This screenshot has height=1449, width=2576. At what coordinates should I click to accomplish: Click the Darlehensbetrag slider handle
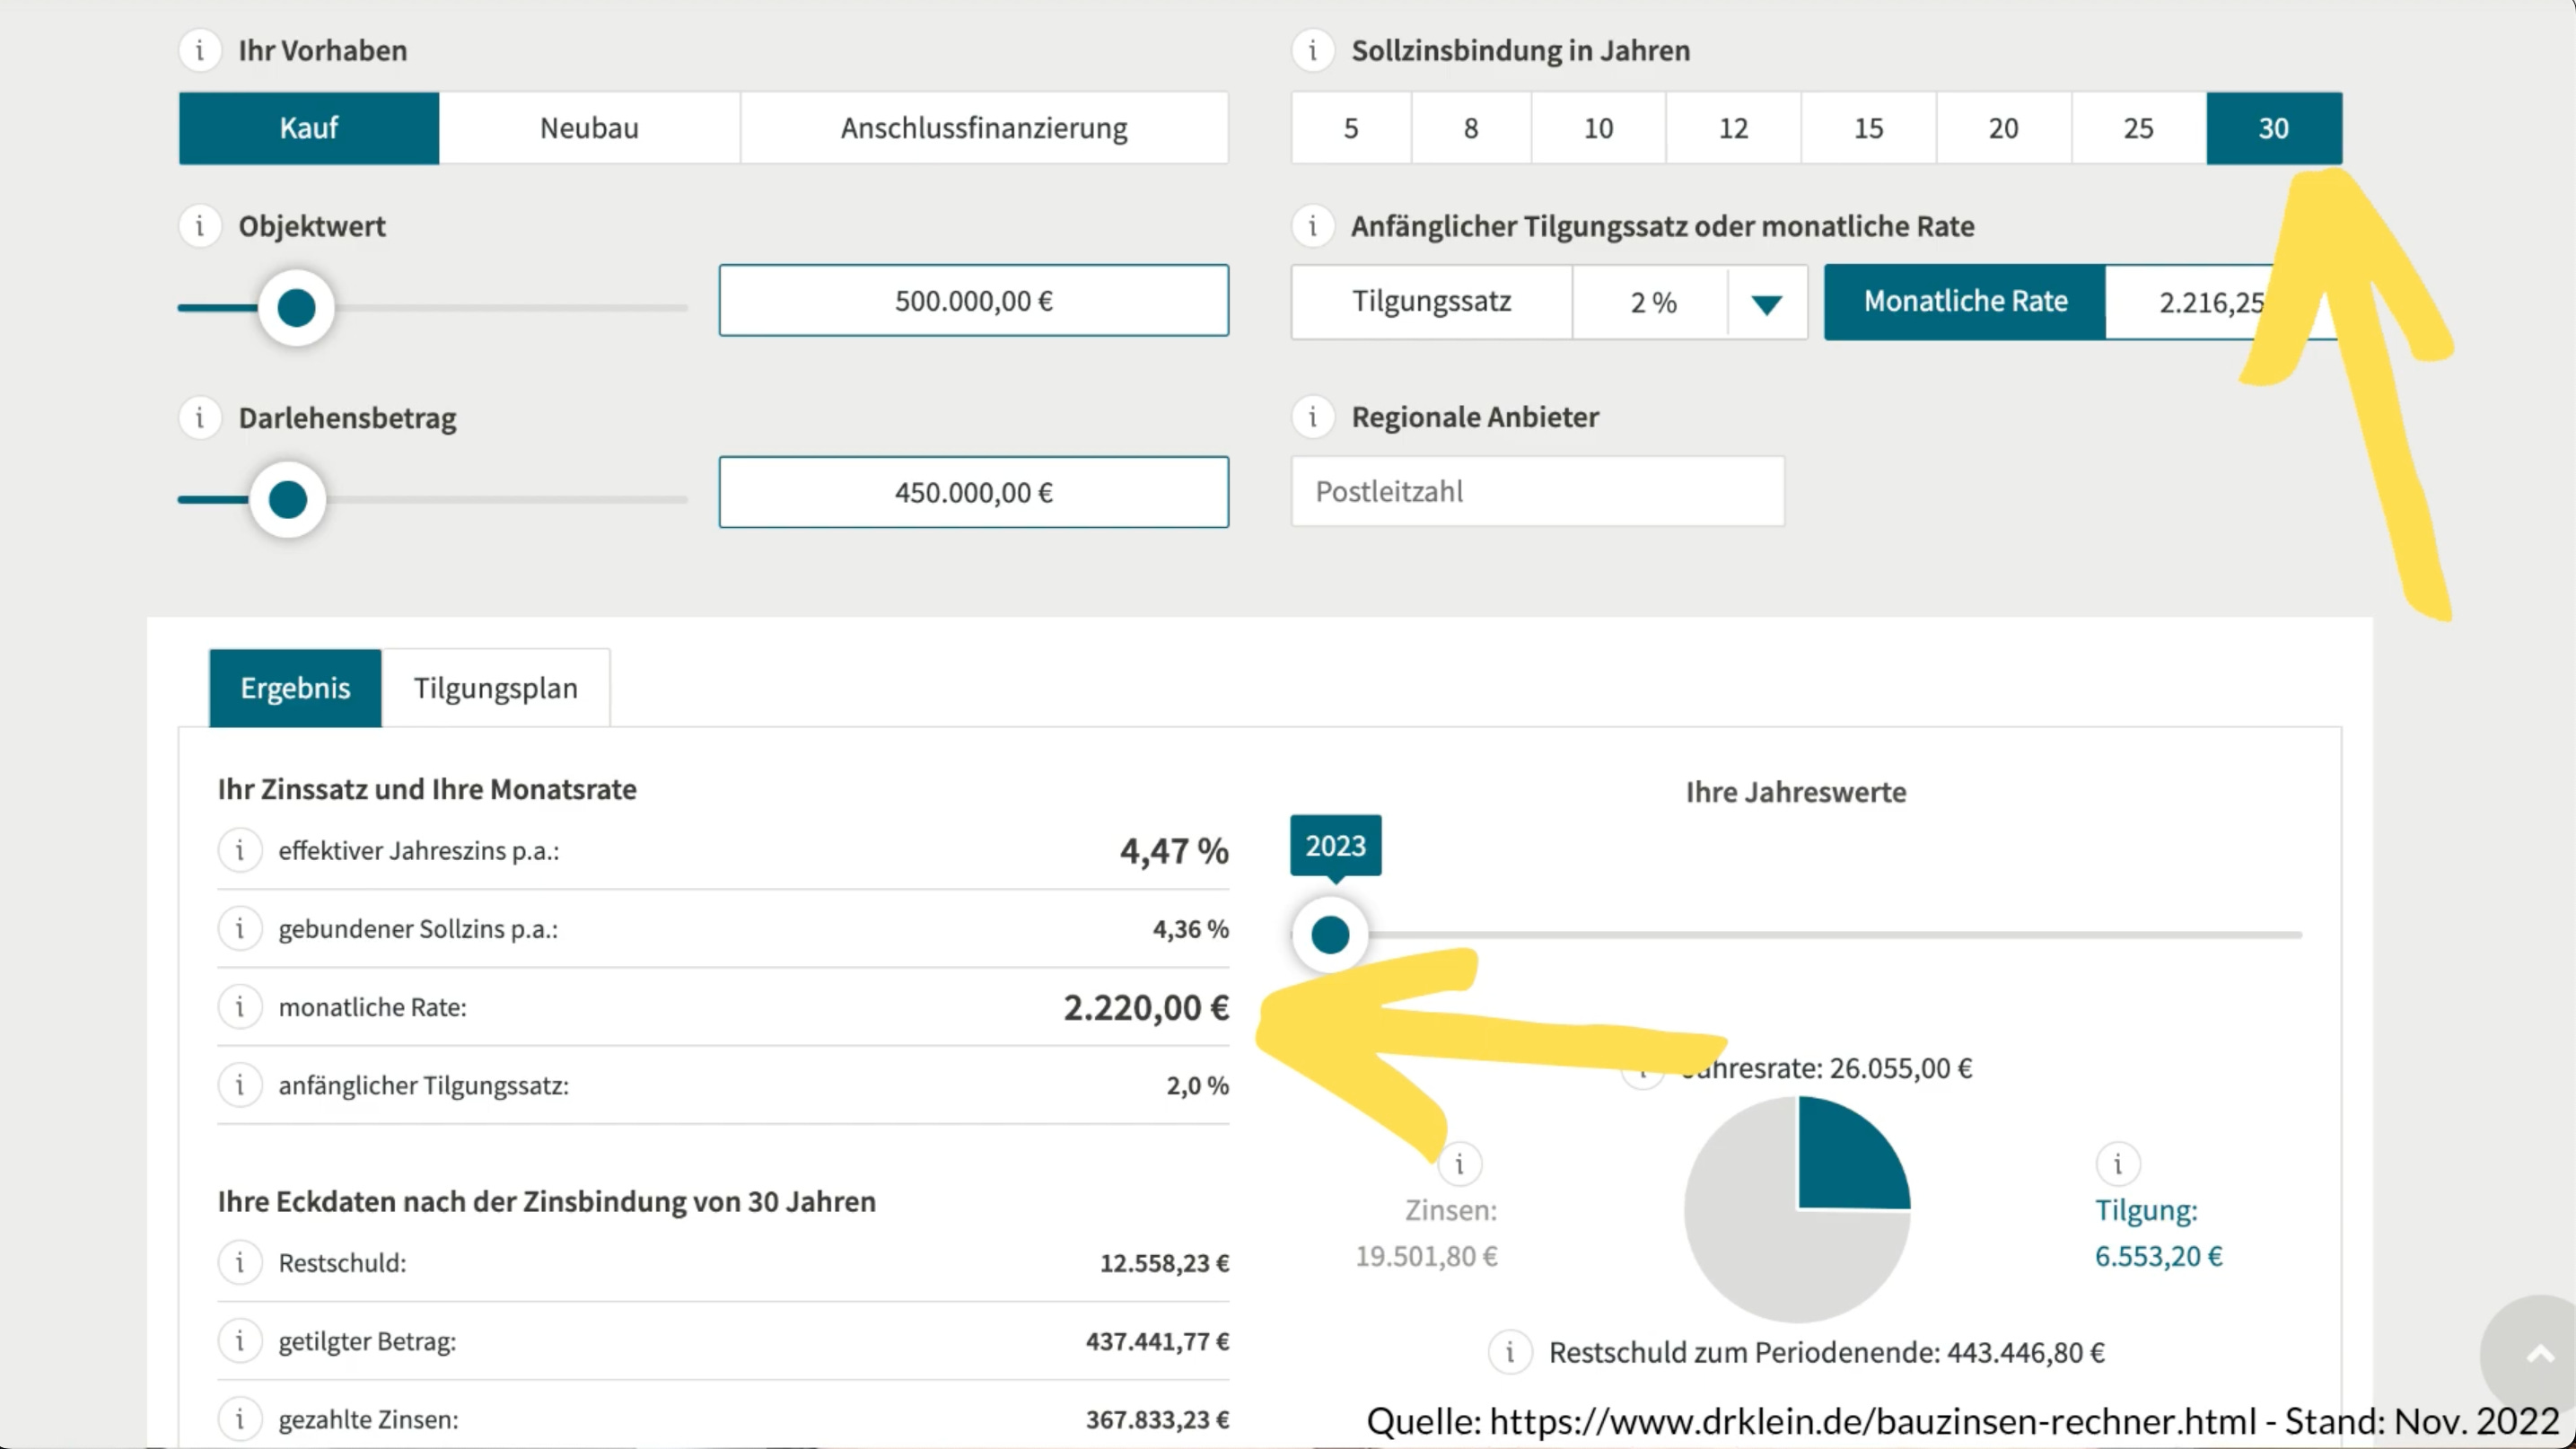[x=288, y=499]
